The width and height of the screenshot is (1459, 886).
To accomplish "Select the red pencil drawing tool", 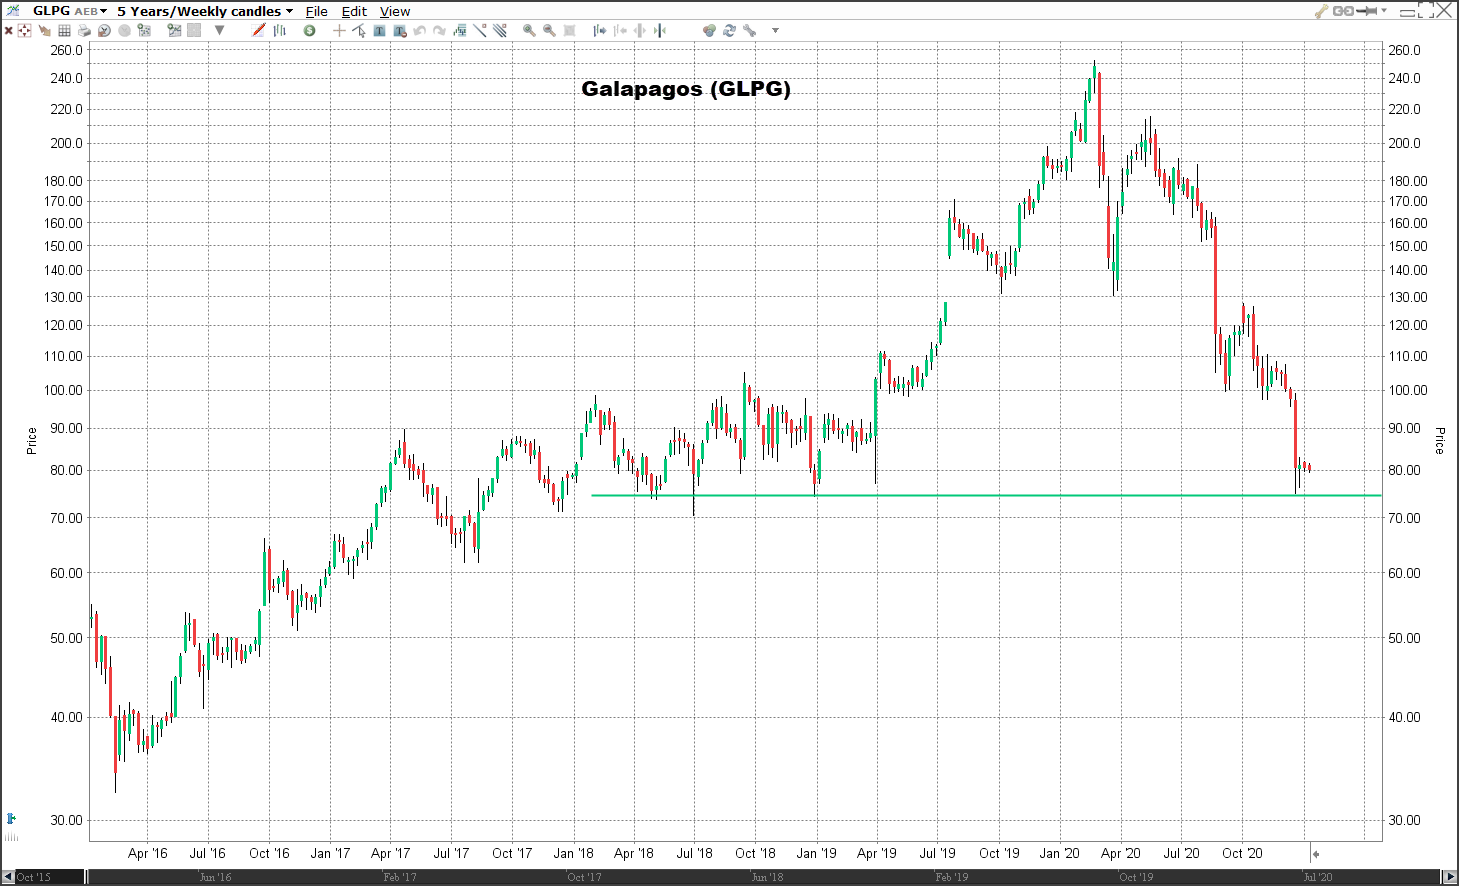I will tap(259, 30).
